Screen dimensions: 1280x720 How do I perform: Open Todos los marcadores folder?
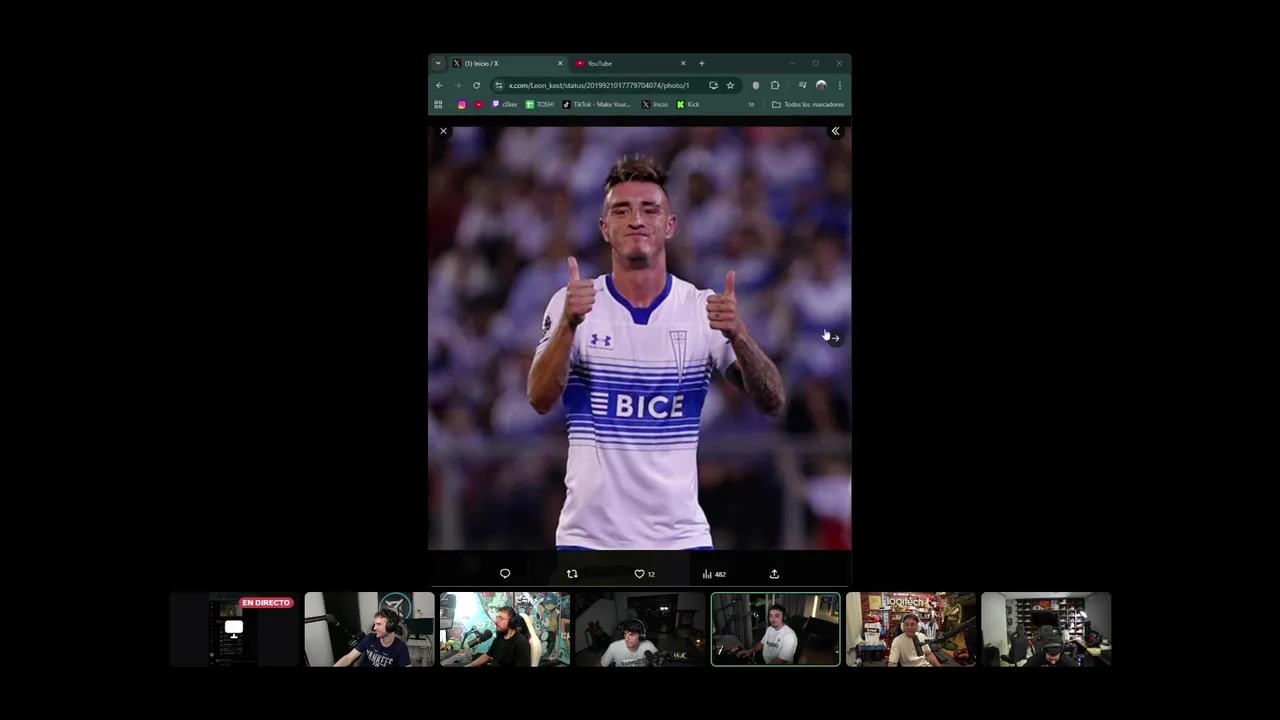point(808,104)
